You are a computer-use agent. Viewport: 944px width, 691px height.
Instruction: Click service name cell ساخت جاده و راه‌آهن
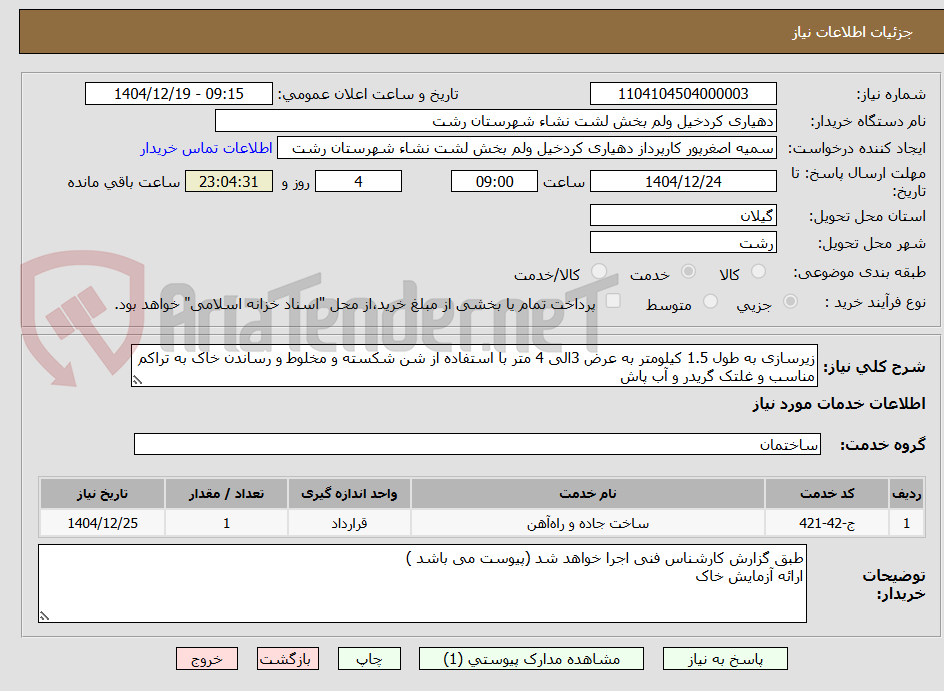pyautogui.click(x=588, y=523)
